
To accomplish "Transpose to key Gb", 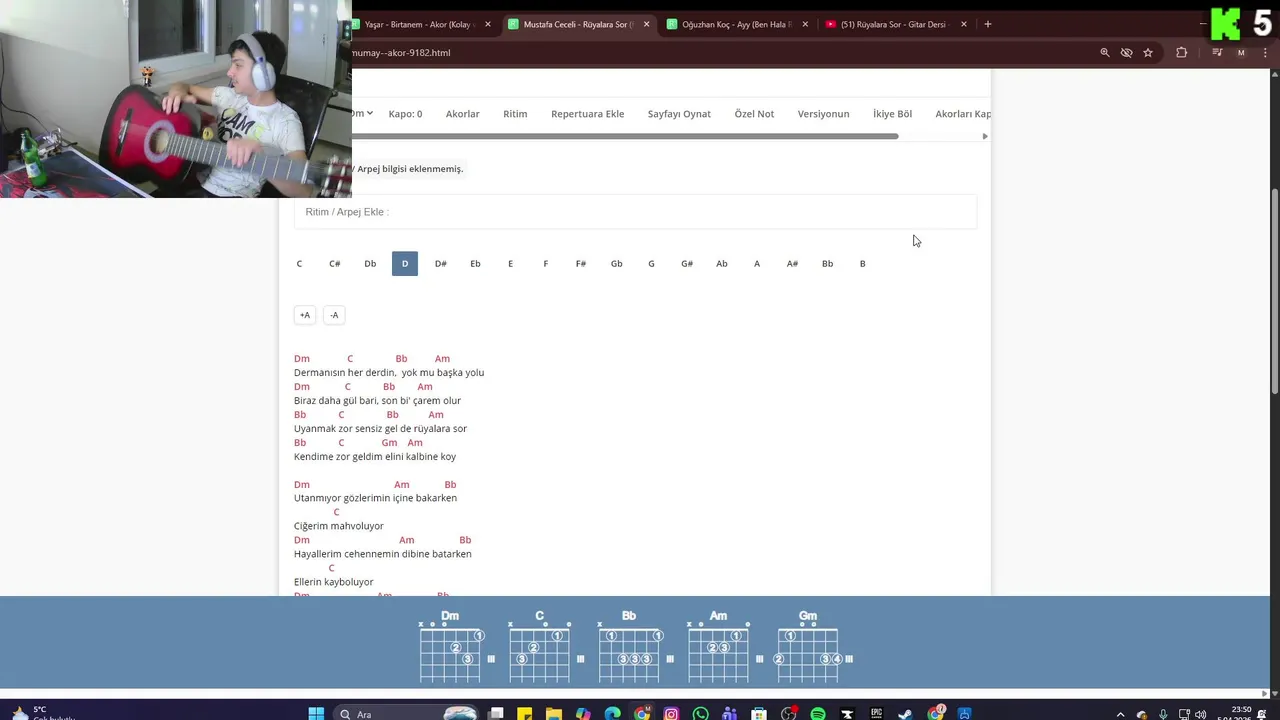I will pos(616,263).
